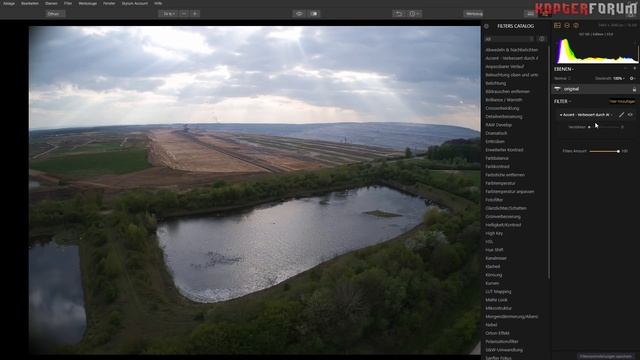The image size is (640, 360).
Task: Select Anpassbarer Verlauf filter
Action: coord(504,67)
